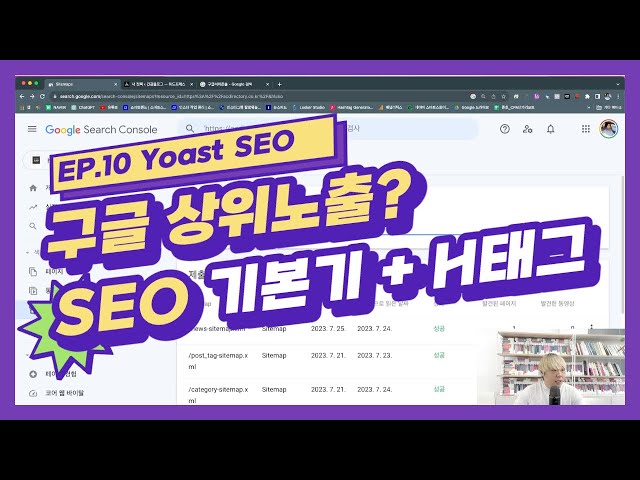Image resolution: width=640 pixels, height=480 pixels.
Task: Click the discovered videos column header
Action: [558, 304]
